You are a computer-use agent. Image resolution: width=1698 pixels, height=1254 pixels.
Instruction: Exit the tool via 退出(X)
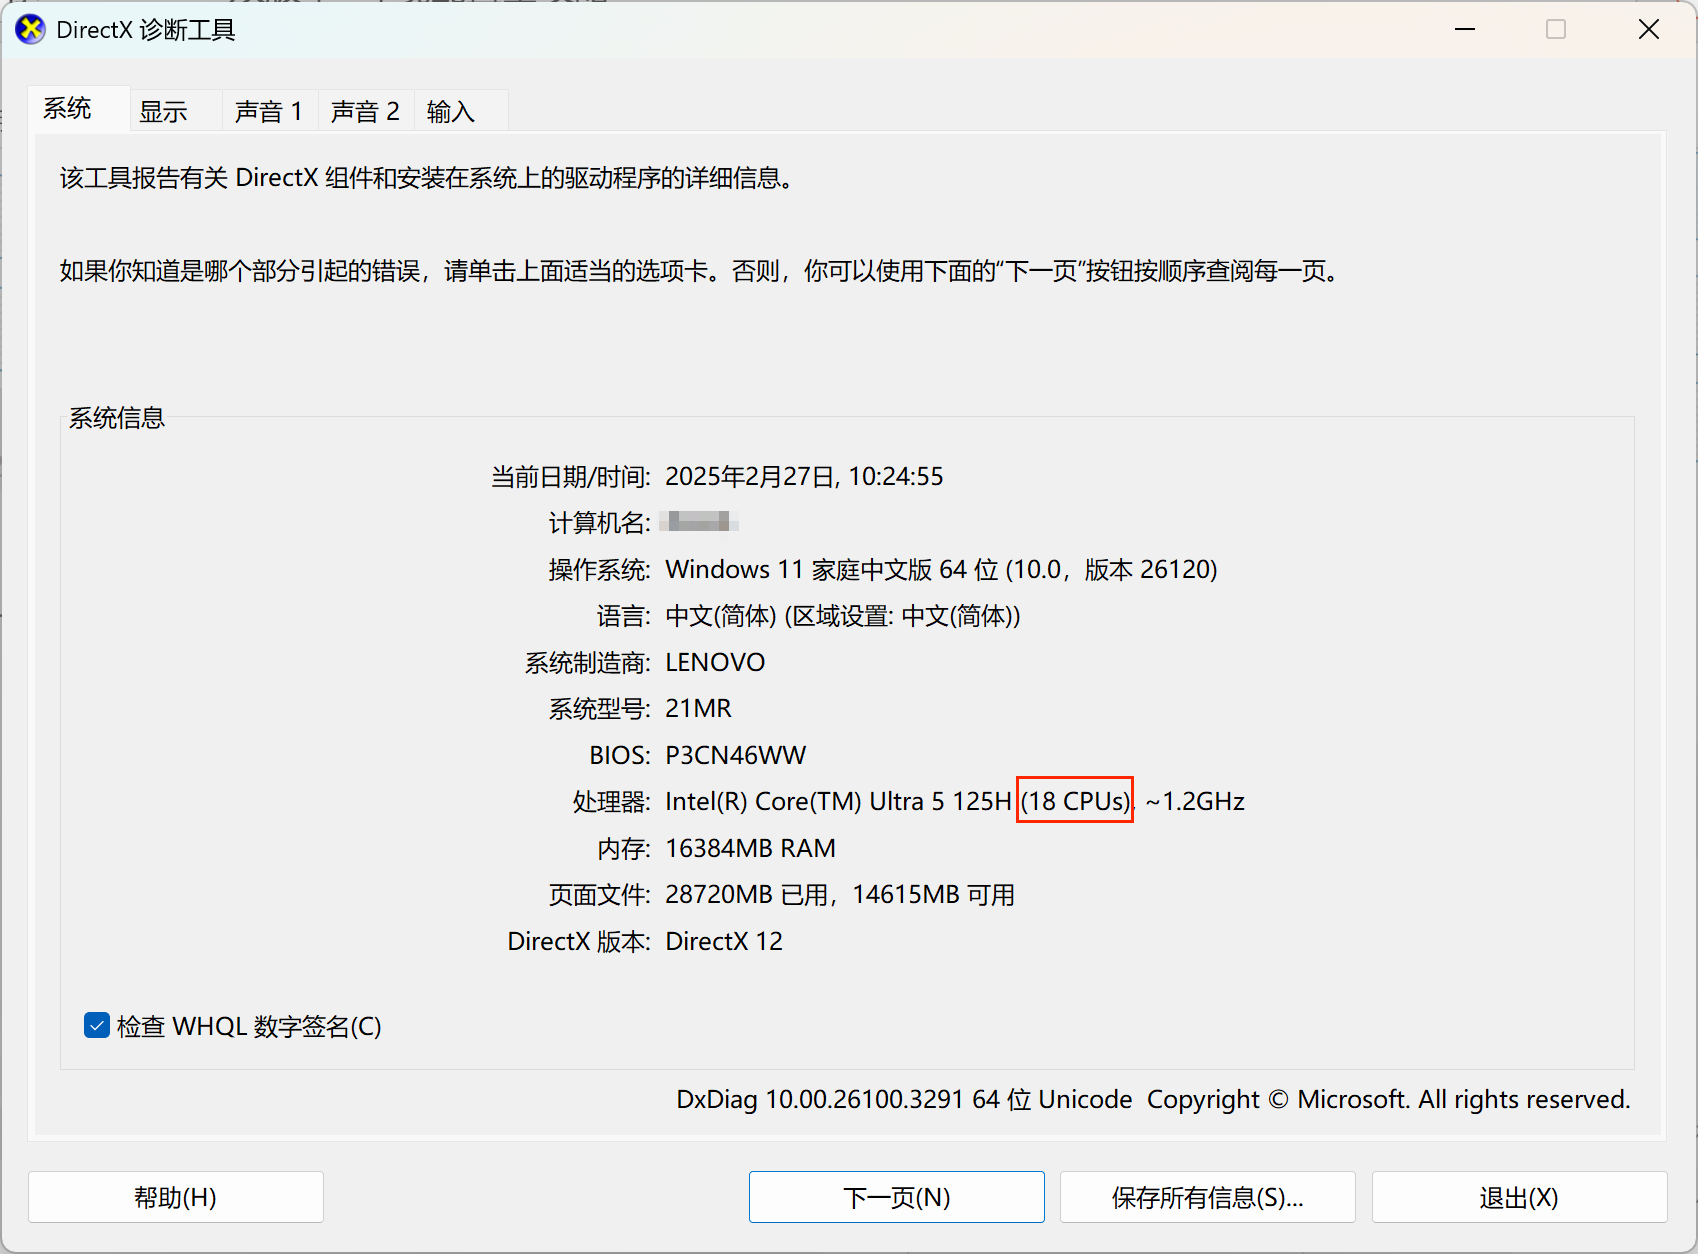(x=1519, y=1197)
